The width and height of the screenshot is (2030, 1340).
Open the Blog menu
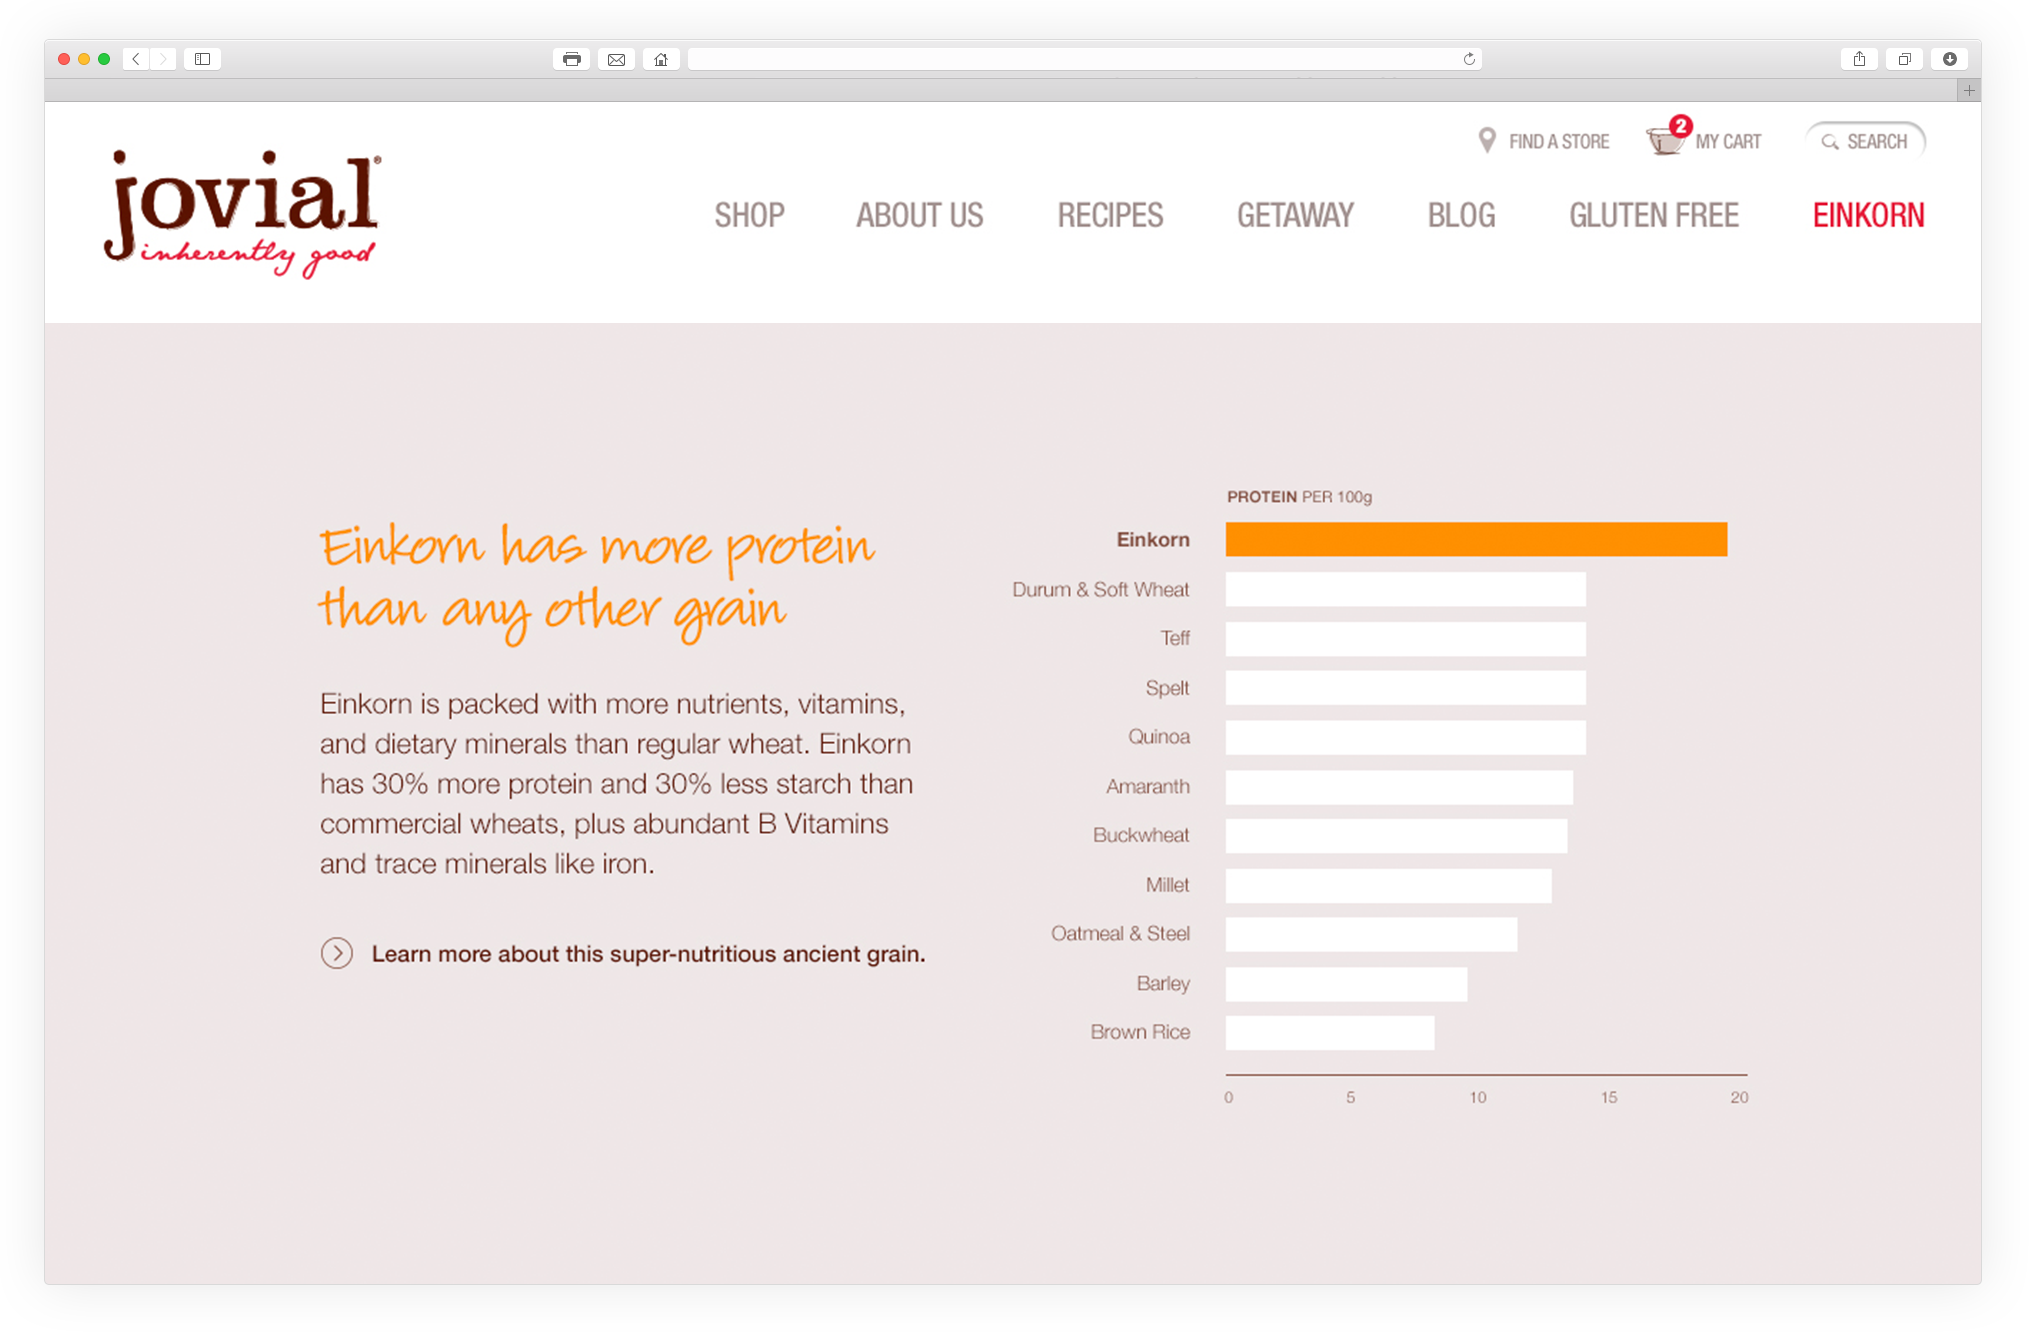tap(1461, 215)
